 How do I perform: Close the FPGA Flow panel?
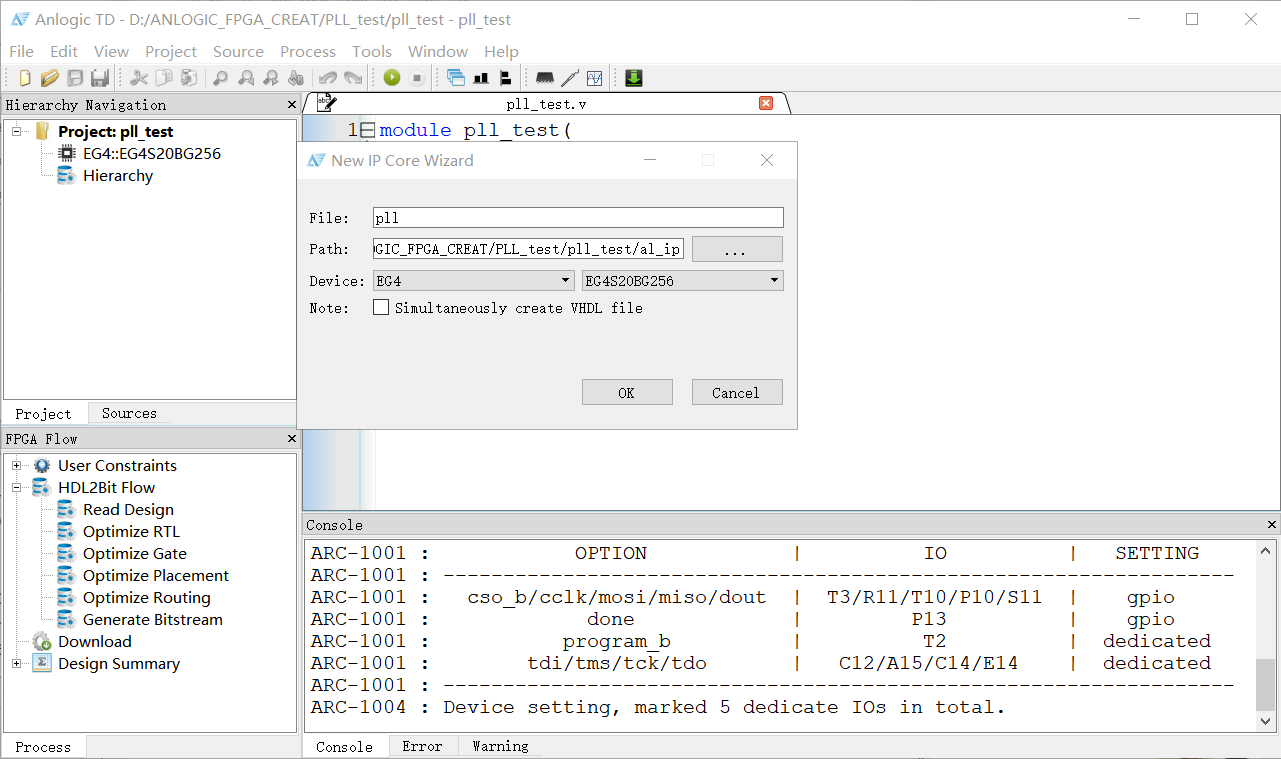(292, 439)
